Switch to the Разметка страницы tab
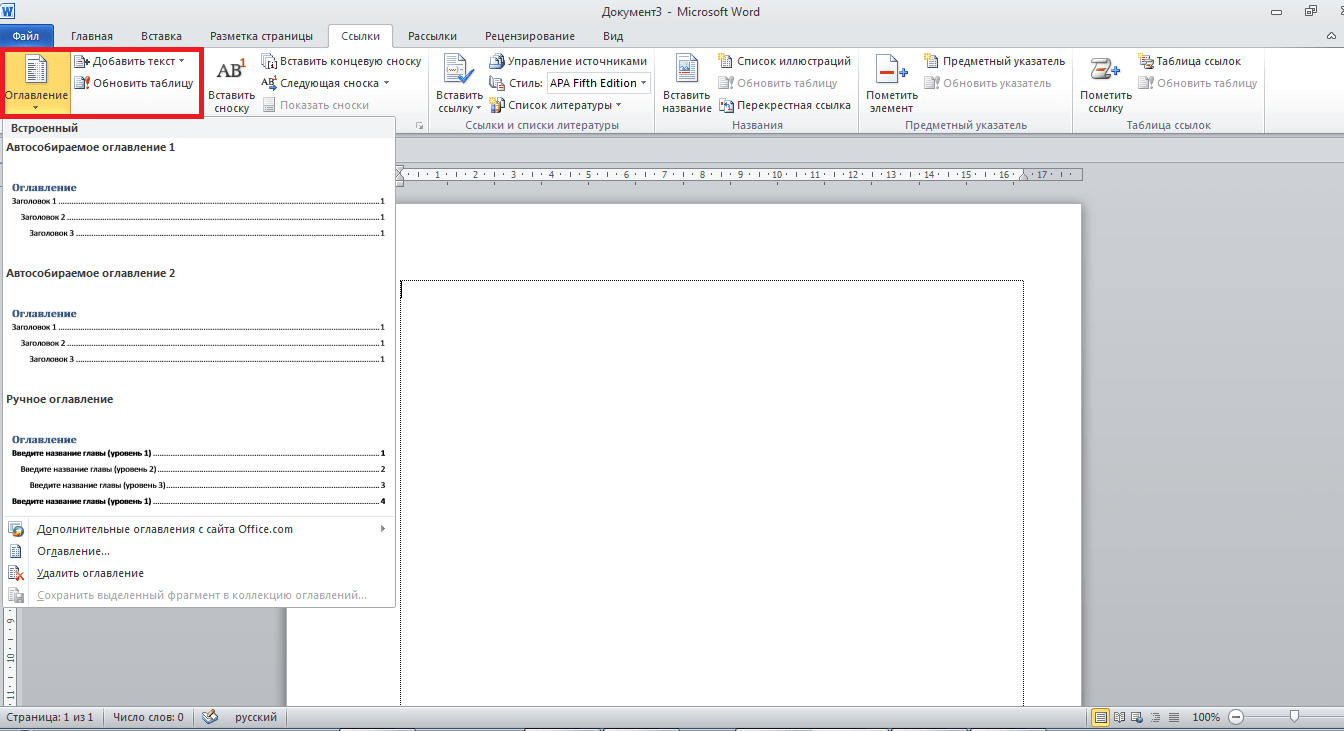The width and height of the screenshot is (1344, 731). pos(261,36)
